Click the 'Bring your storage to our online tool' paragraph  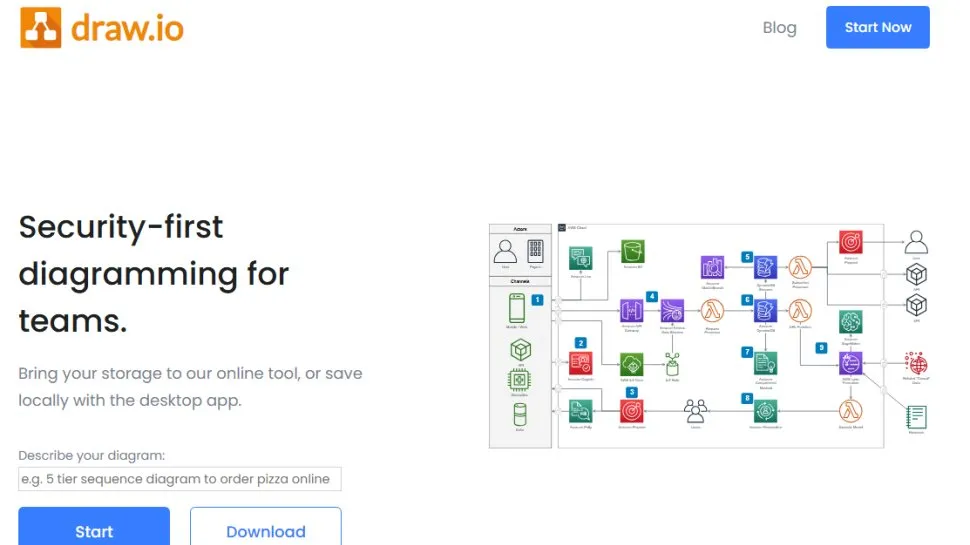191,387
